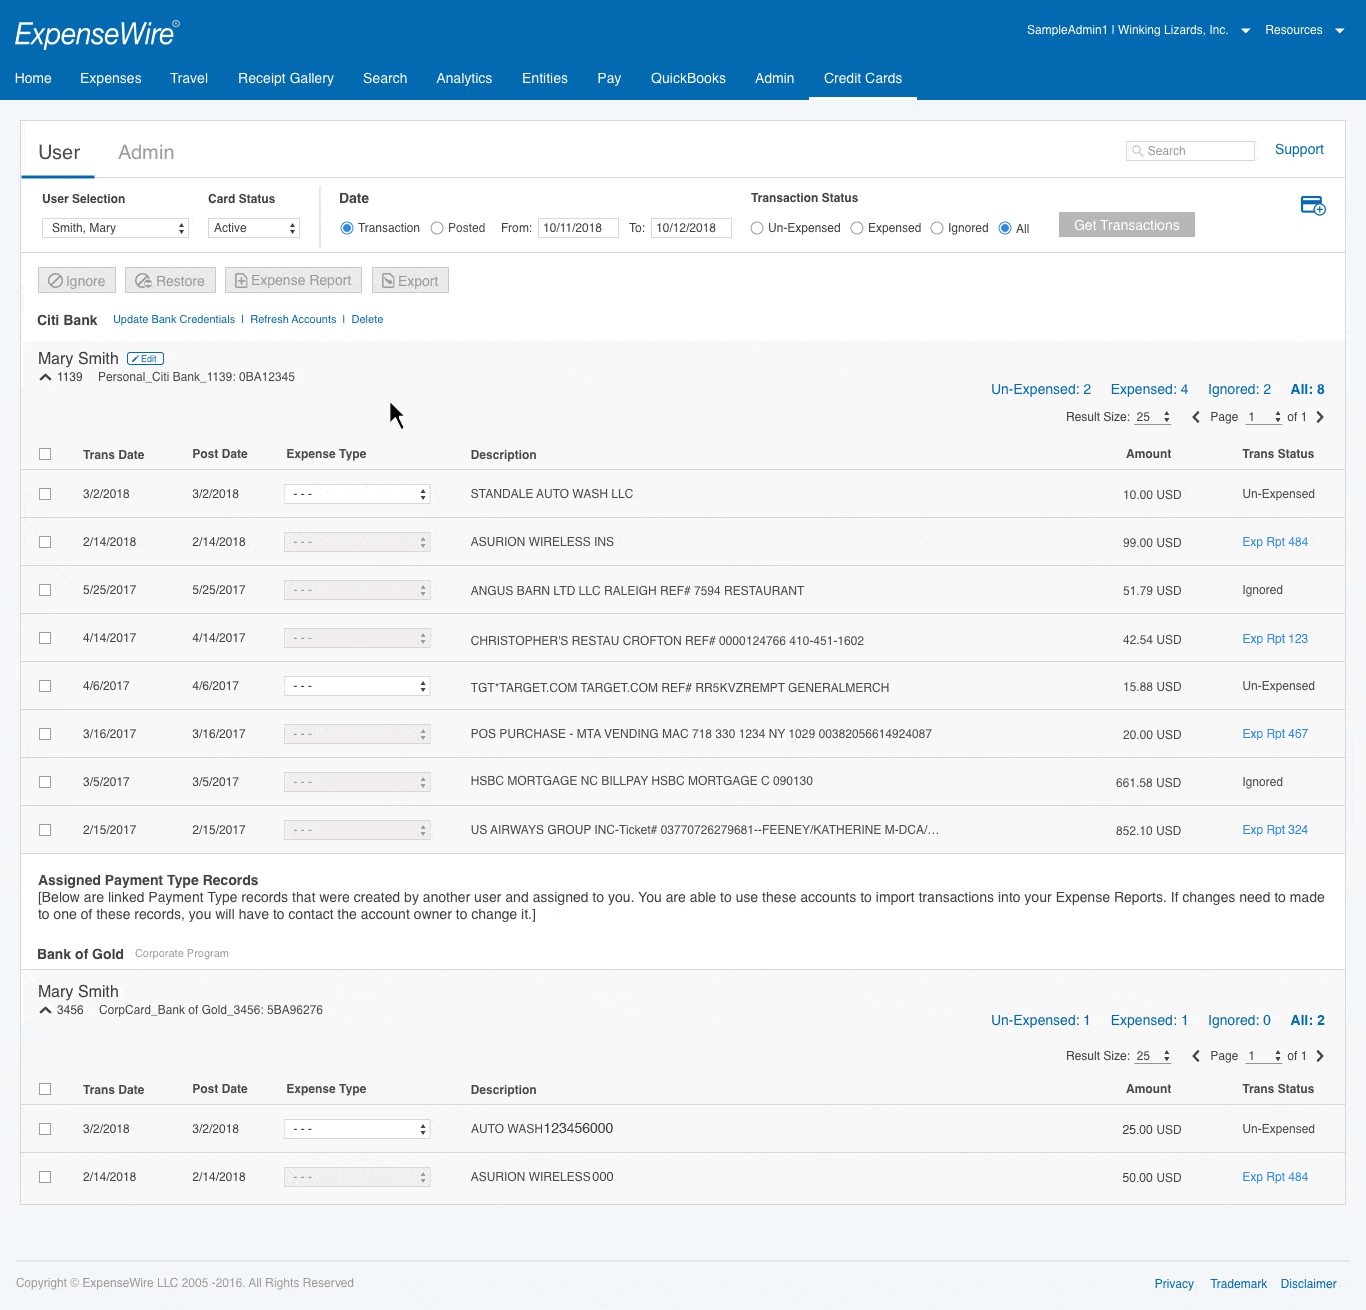Image resolution: width=1366 pixels, height=1310 pixels.
Task: Open Expense Type for STANDALE AUTO WASH
Action: coord(357,494)
